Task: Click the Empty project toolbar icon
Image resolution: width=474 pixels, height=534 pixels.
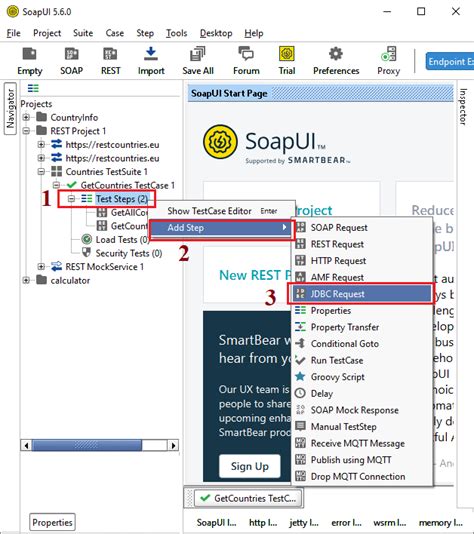Action: click(x=30, y=54)
